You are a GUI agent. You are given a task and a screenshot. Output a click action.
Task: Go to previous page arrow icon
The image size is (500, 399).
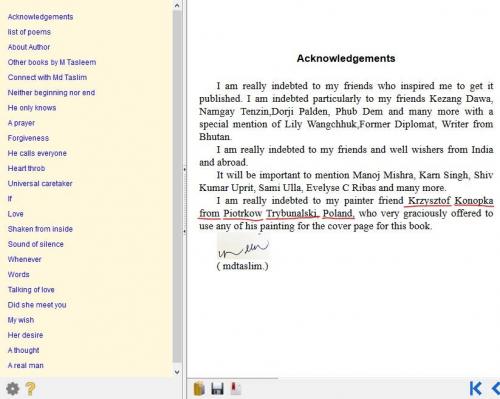click(x=496, y=388)
